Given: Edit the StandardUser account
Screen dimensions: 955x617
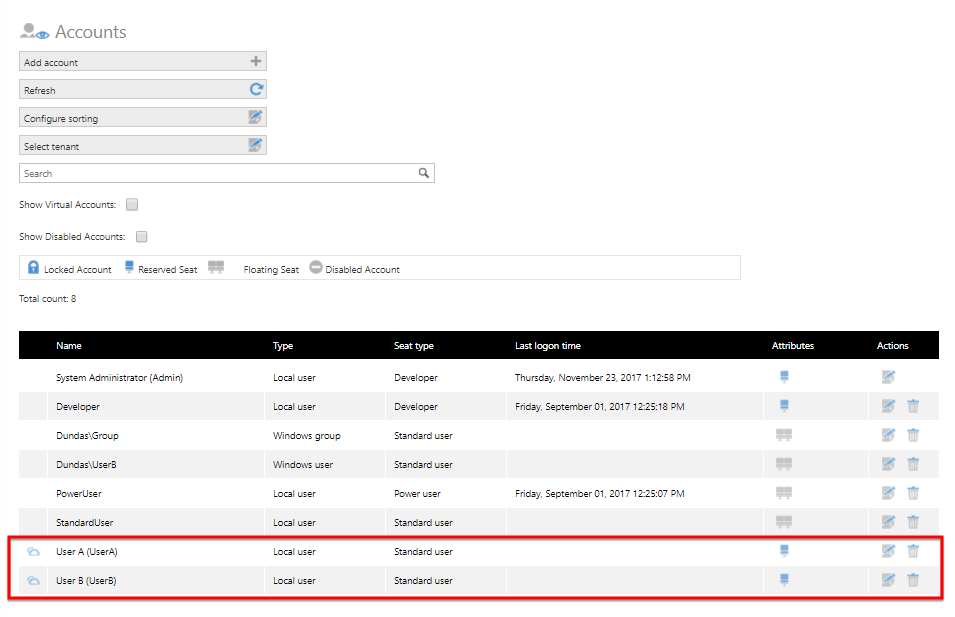Looking at the screenshot, I should coord(889,522).
